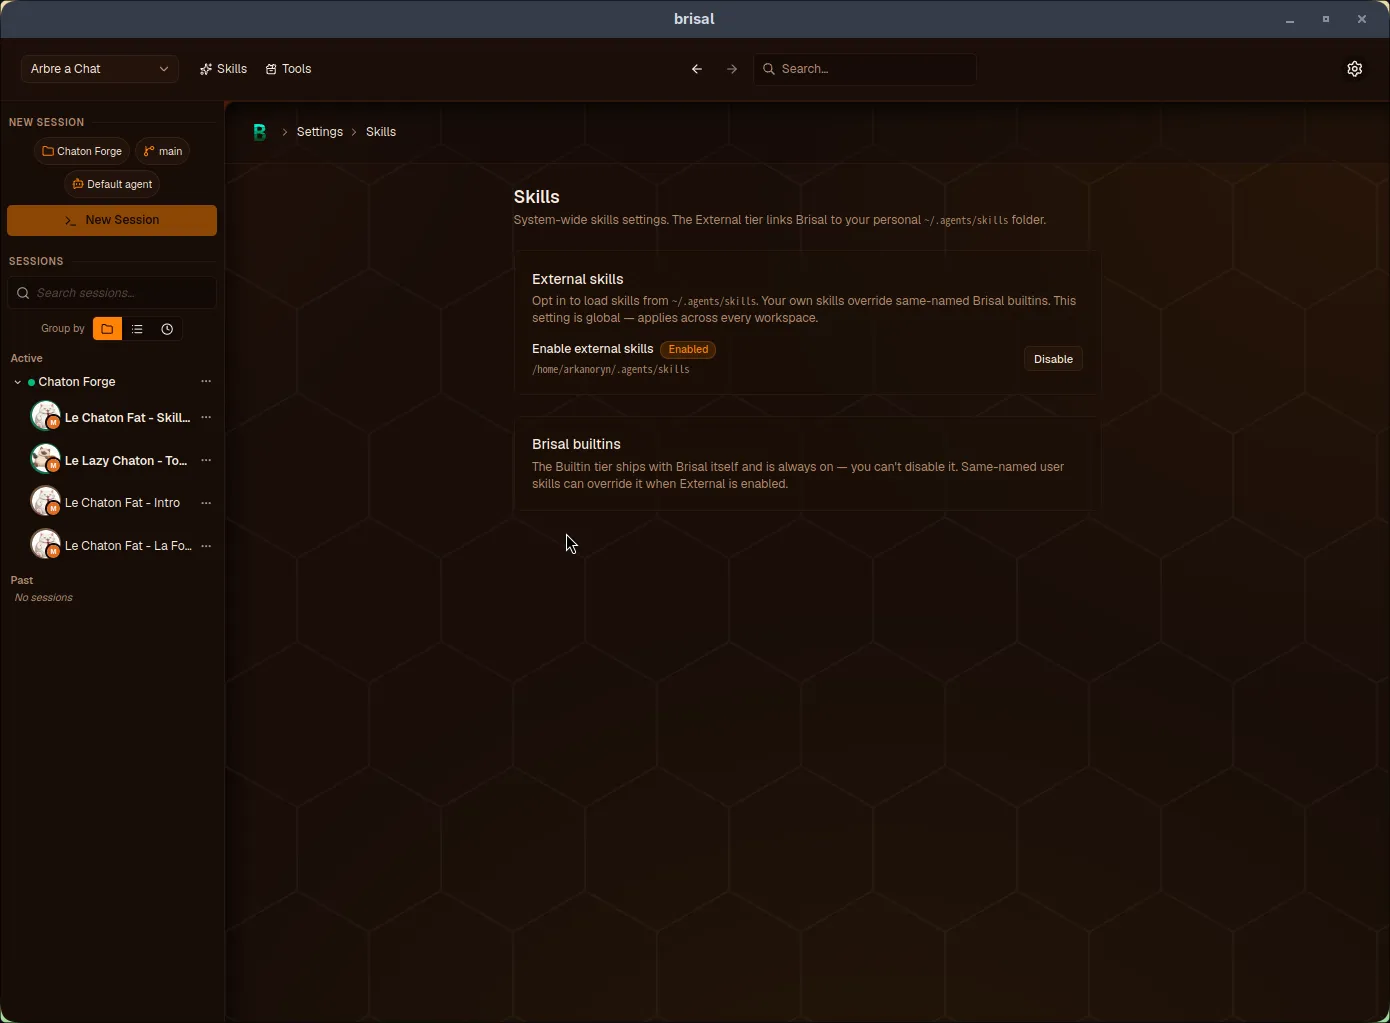Click the Active section label
The image size is (1390, 1023).
[x=27, y=358]
